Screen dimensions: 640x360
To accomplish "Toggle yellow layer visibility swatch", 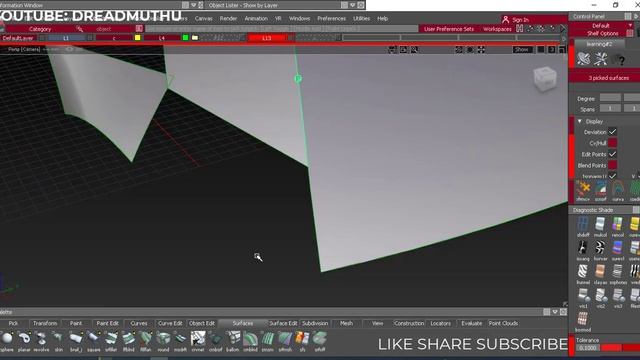I will tap(138, 38).
